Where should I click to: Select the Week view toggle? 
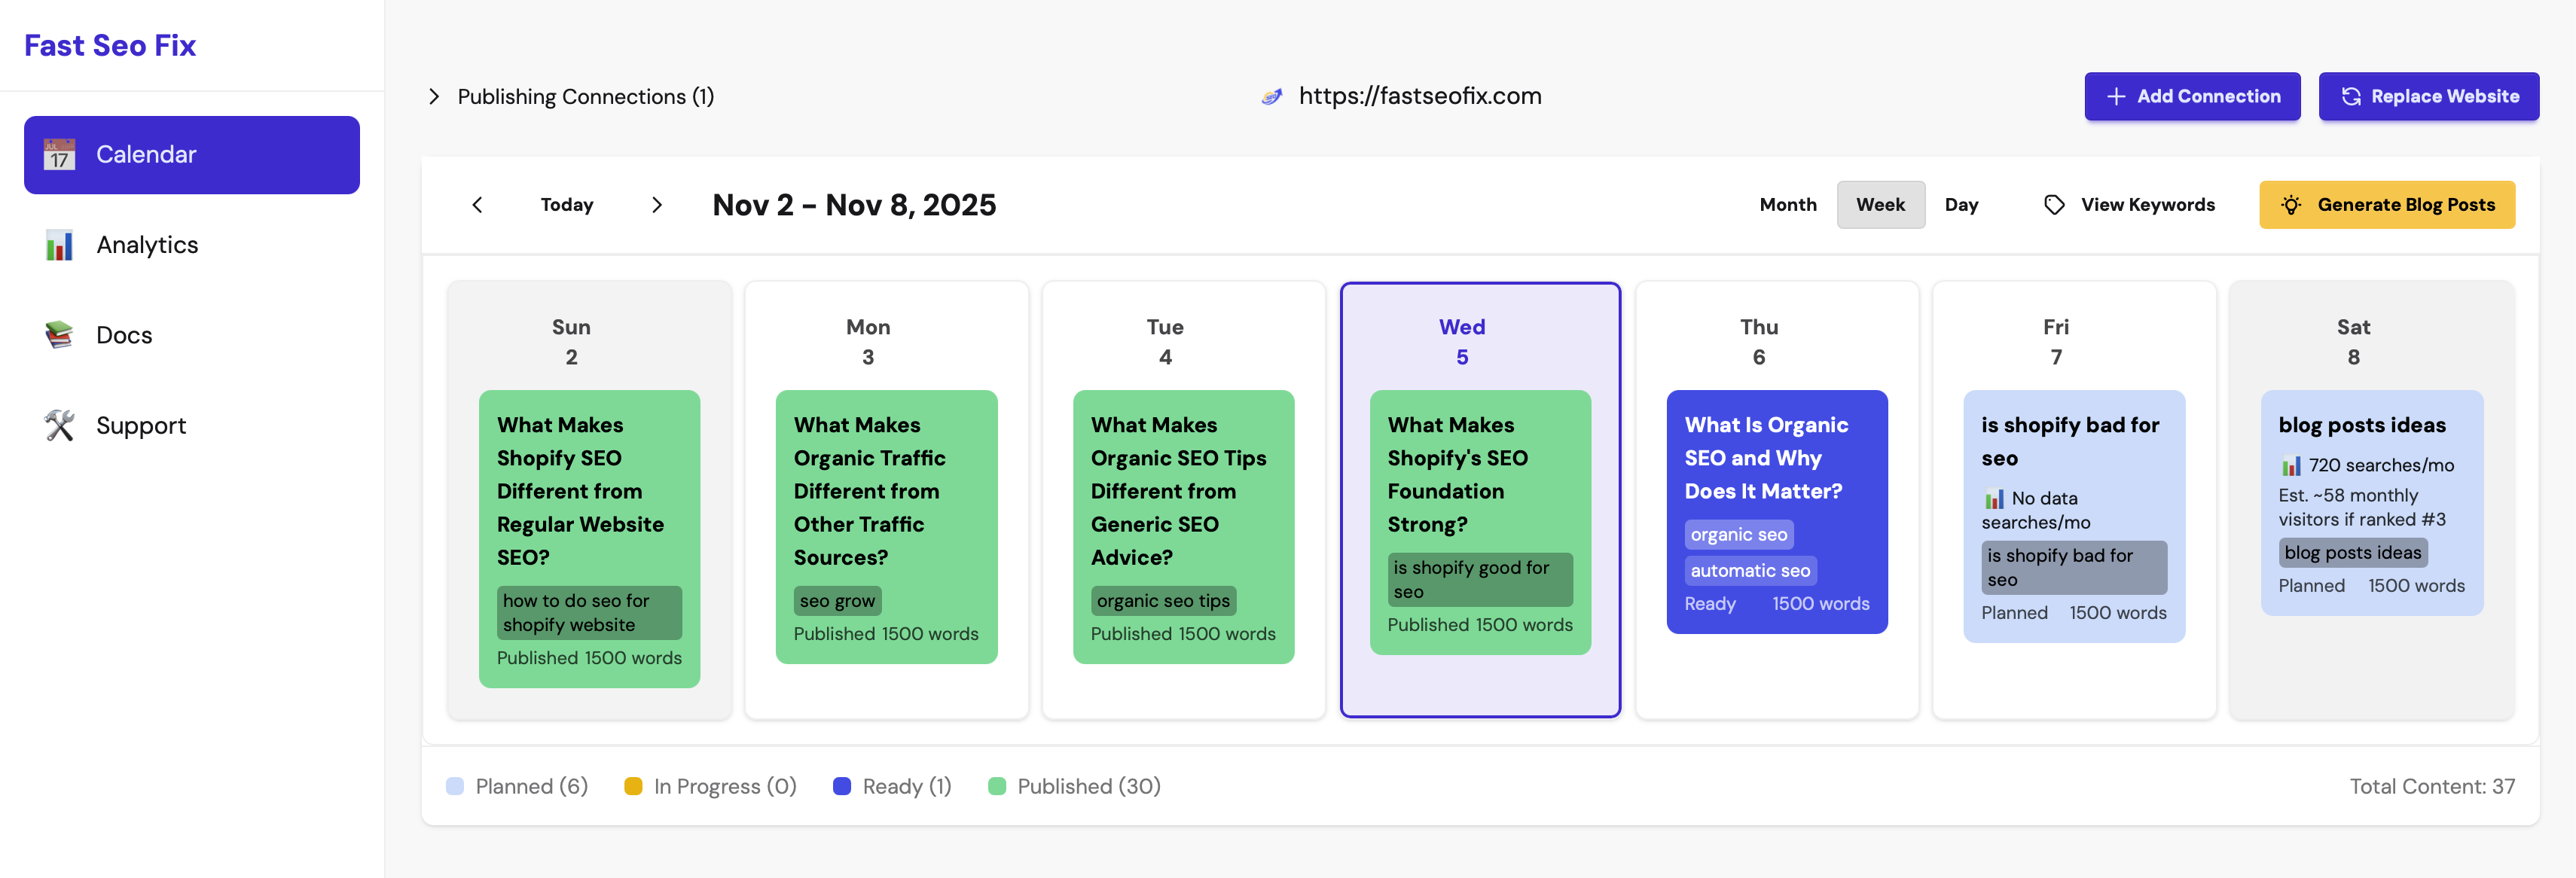[x=1879, y=205]
